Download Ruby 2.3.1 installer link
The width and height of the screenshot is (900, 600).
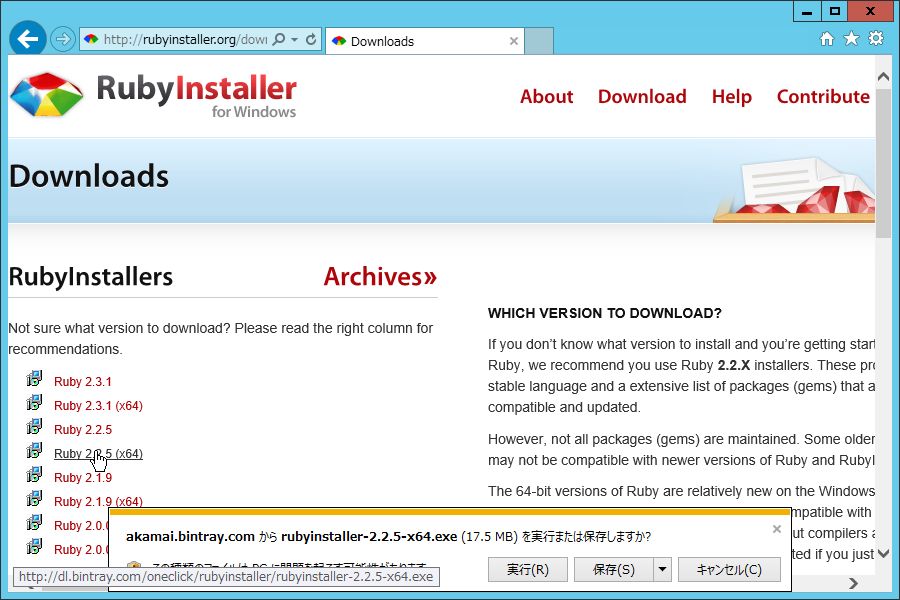click(83, 382)
